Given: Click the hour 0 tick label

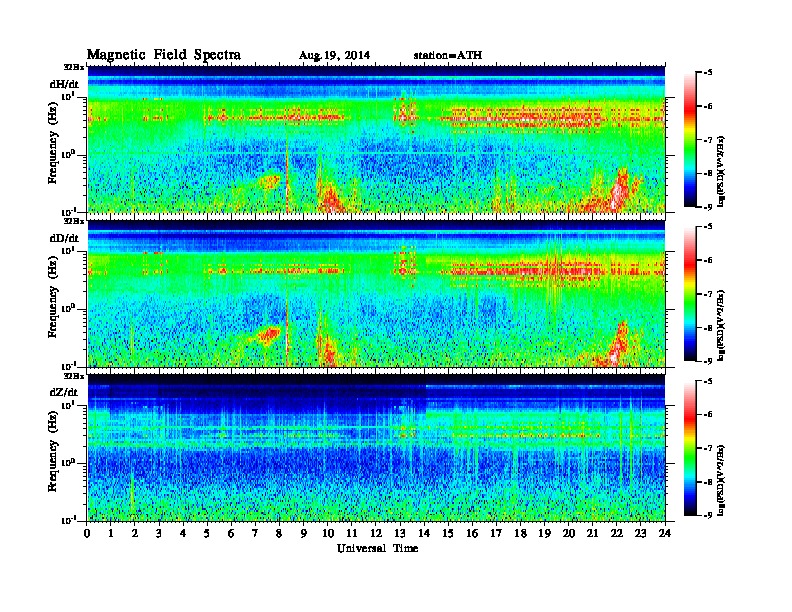Looking at the screenshot, I should point(87,533).
